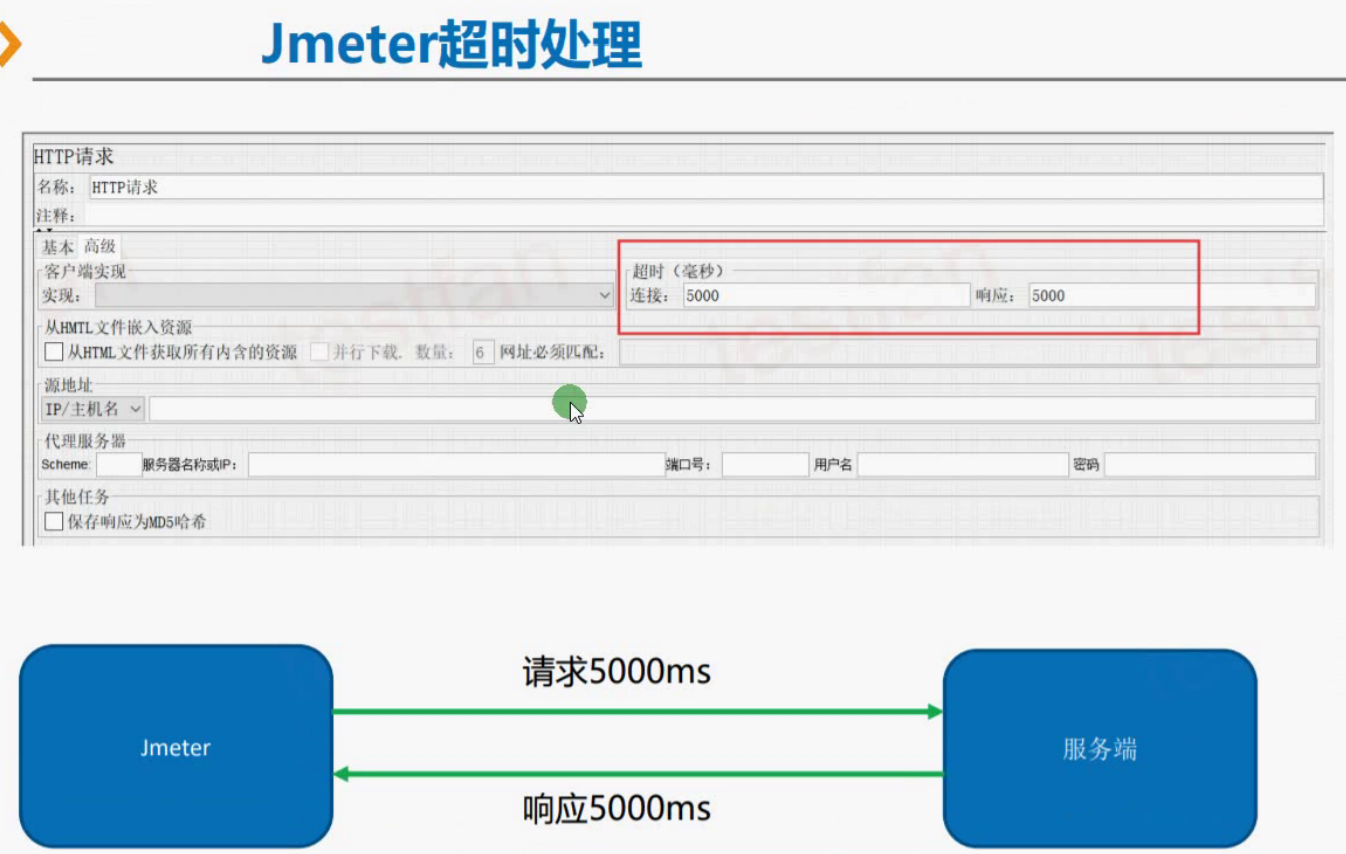1346x854 pixels.
Task: Click the 服务器名称或IP input field
Action: (x=456, y=464)
